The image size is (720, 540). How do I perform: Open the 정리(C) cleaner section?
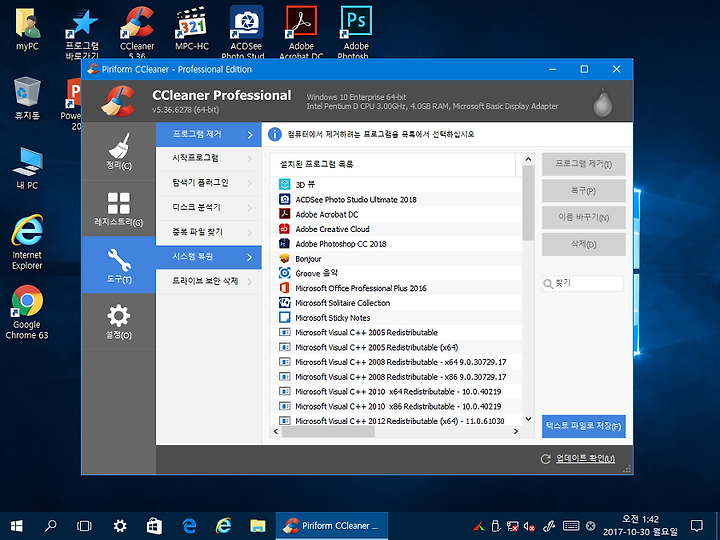point(119,151)
